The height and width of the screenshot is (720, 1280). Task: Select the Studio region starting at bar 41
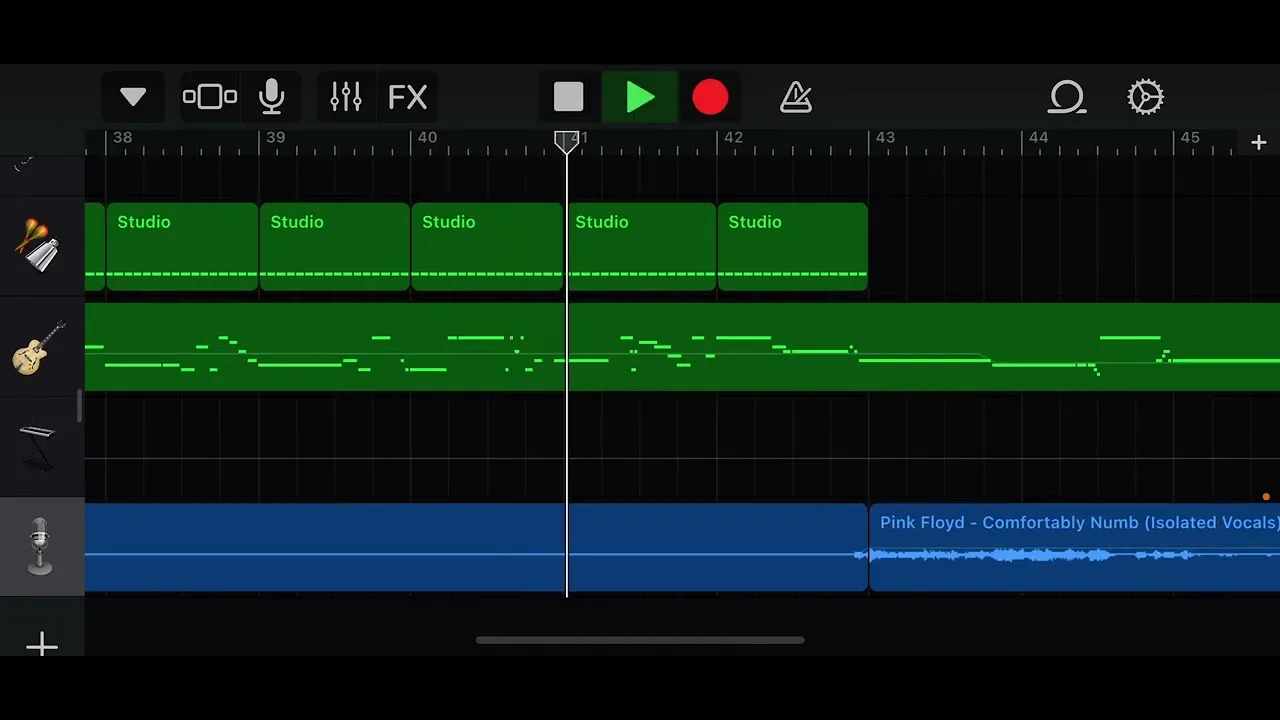click(x=642, y=247)
